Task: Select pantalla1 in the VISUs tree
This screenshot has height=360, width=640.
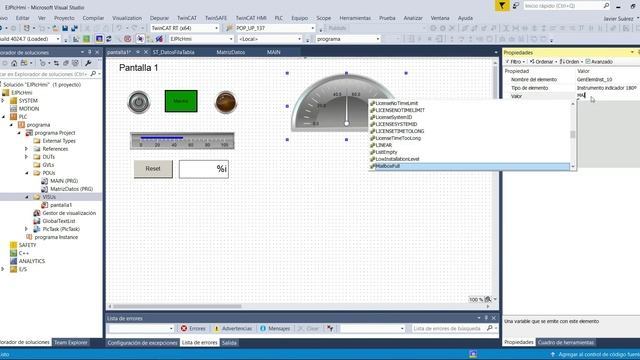Action: pos(61,205)
